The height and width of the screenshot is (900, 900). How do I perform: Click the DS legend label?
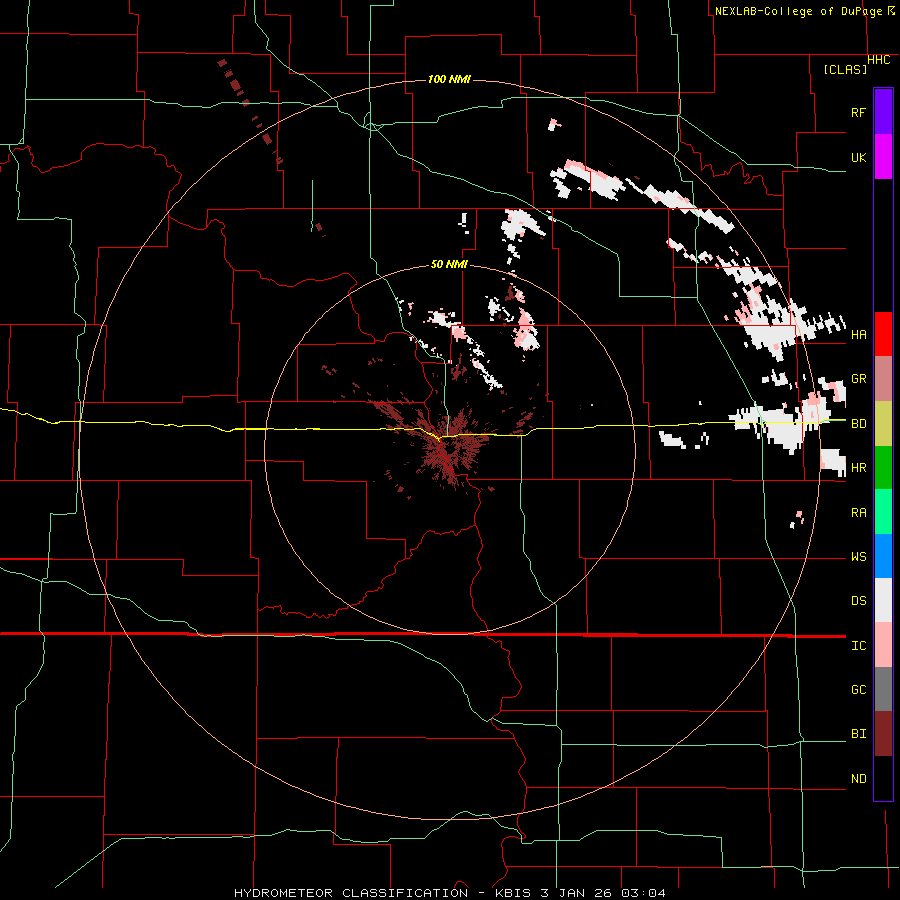coord(858,601)
